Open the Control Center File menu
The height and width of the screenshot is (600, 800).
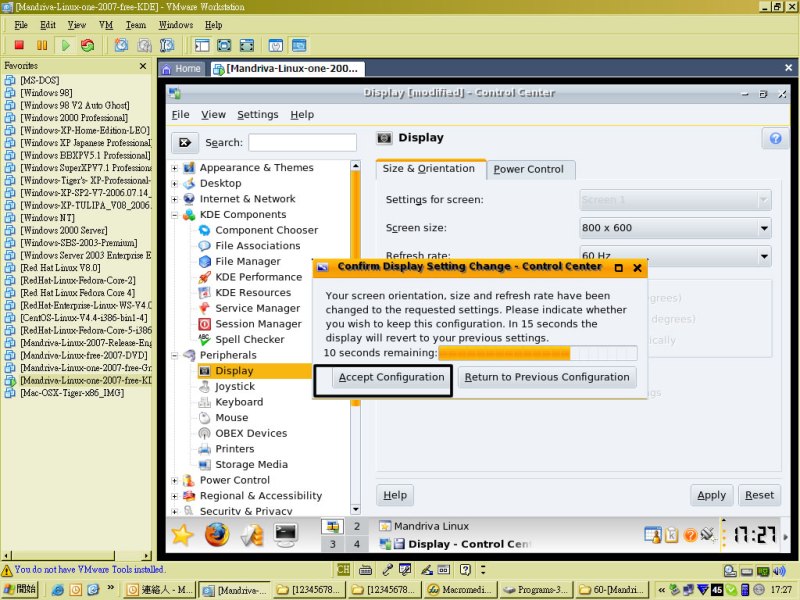coord(181,115)
